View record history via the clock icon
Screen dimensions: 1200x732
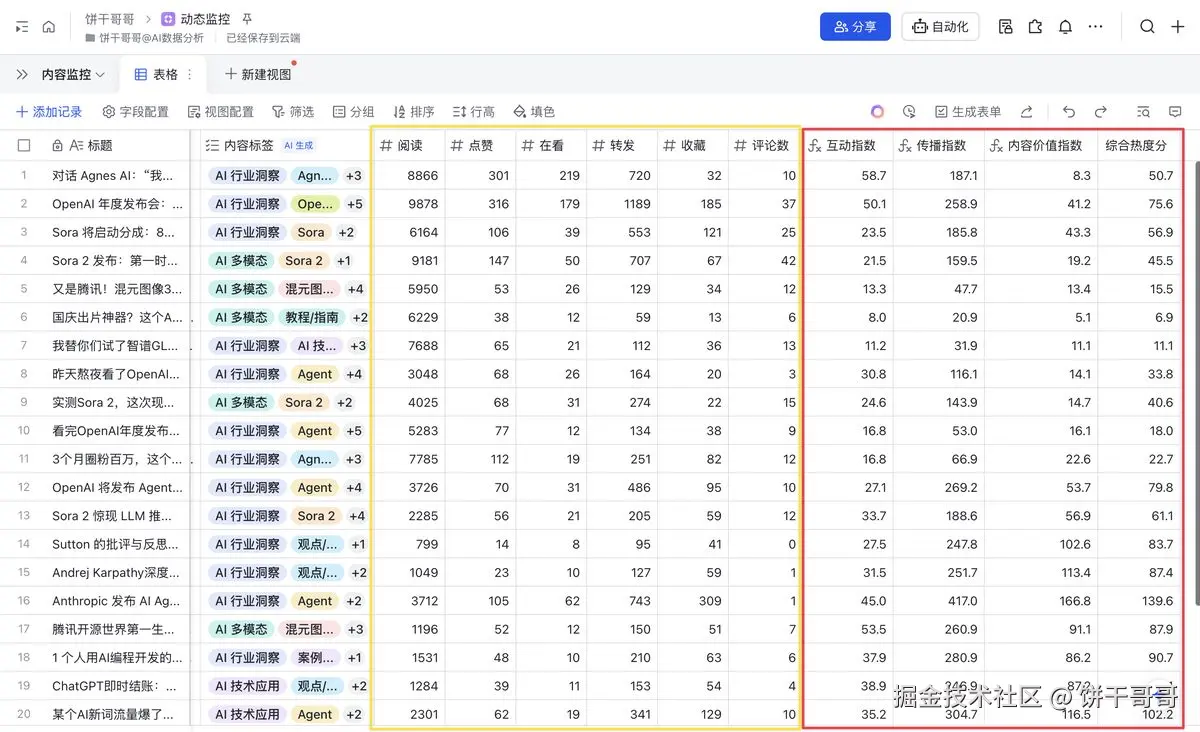pos(909,111)
